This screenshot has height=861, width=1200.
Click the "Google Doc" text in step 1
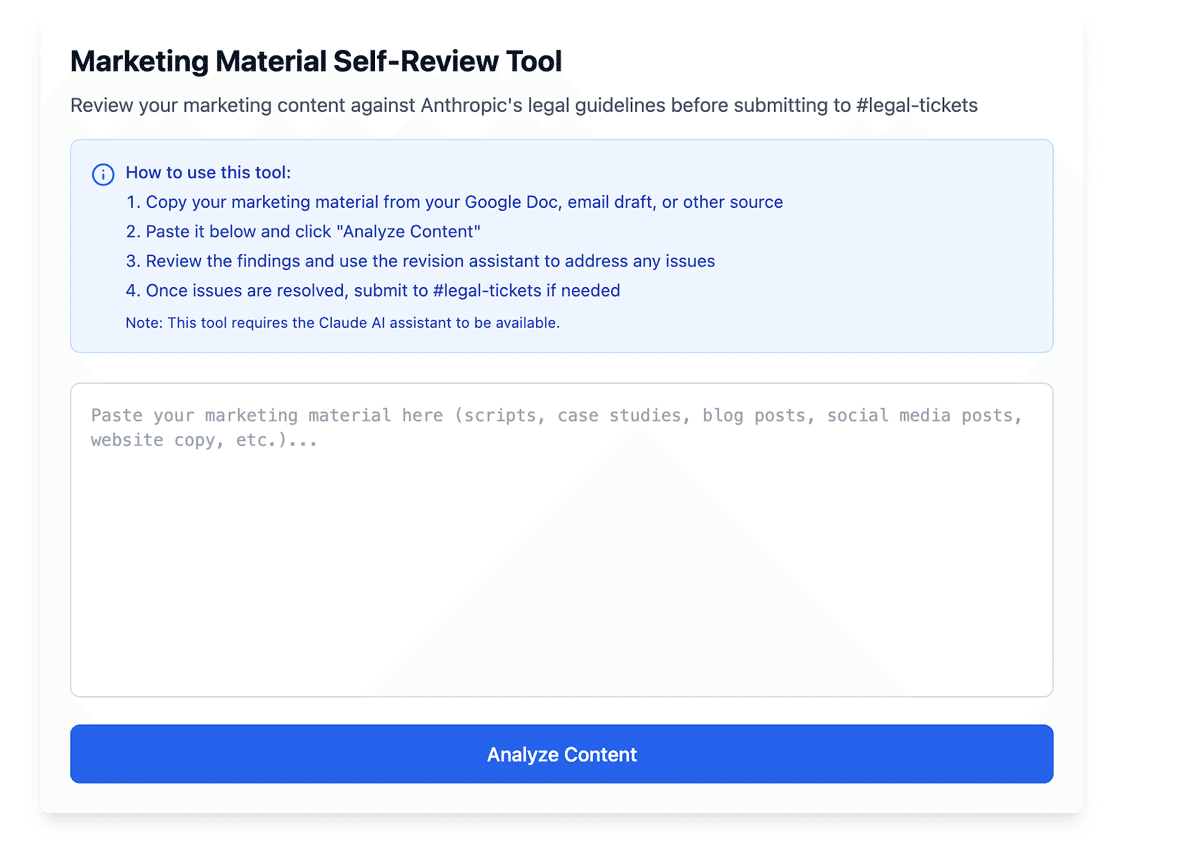pos(510,202)
